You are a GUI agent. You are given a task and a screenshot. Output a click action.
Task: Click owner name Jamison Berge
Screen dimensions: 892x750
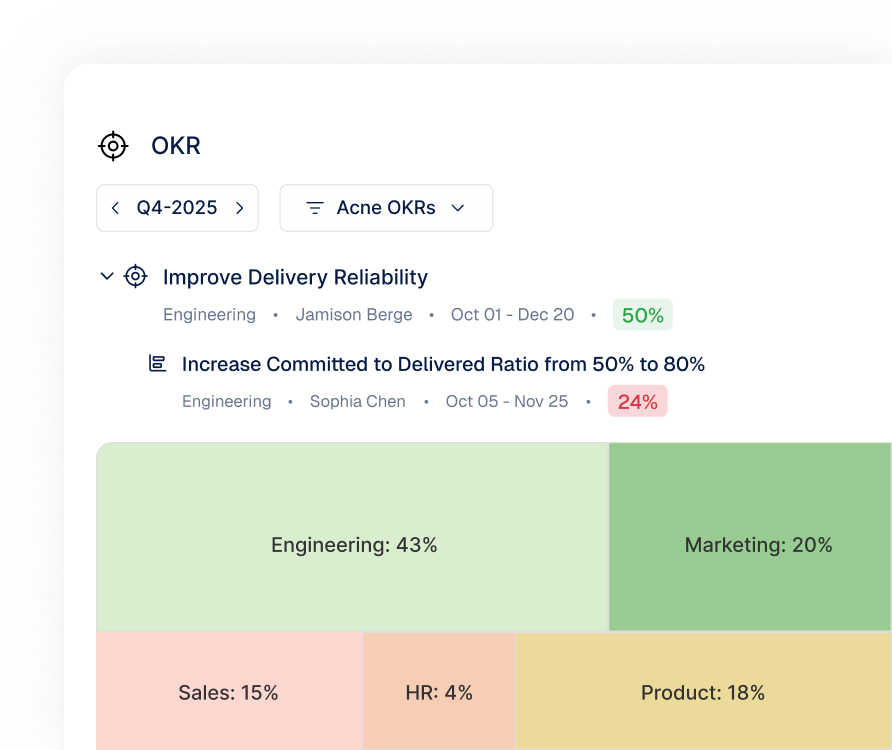(x=354, y=315)
